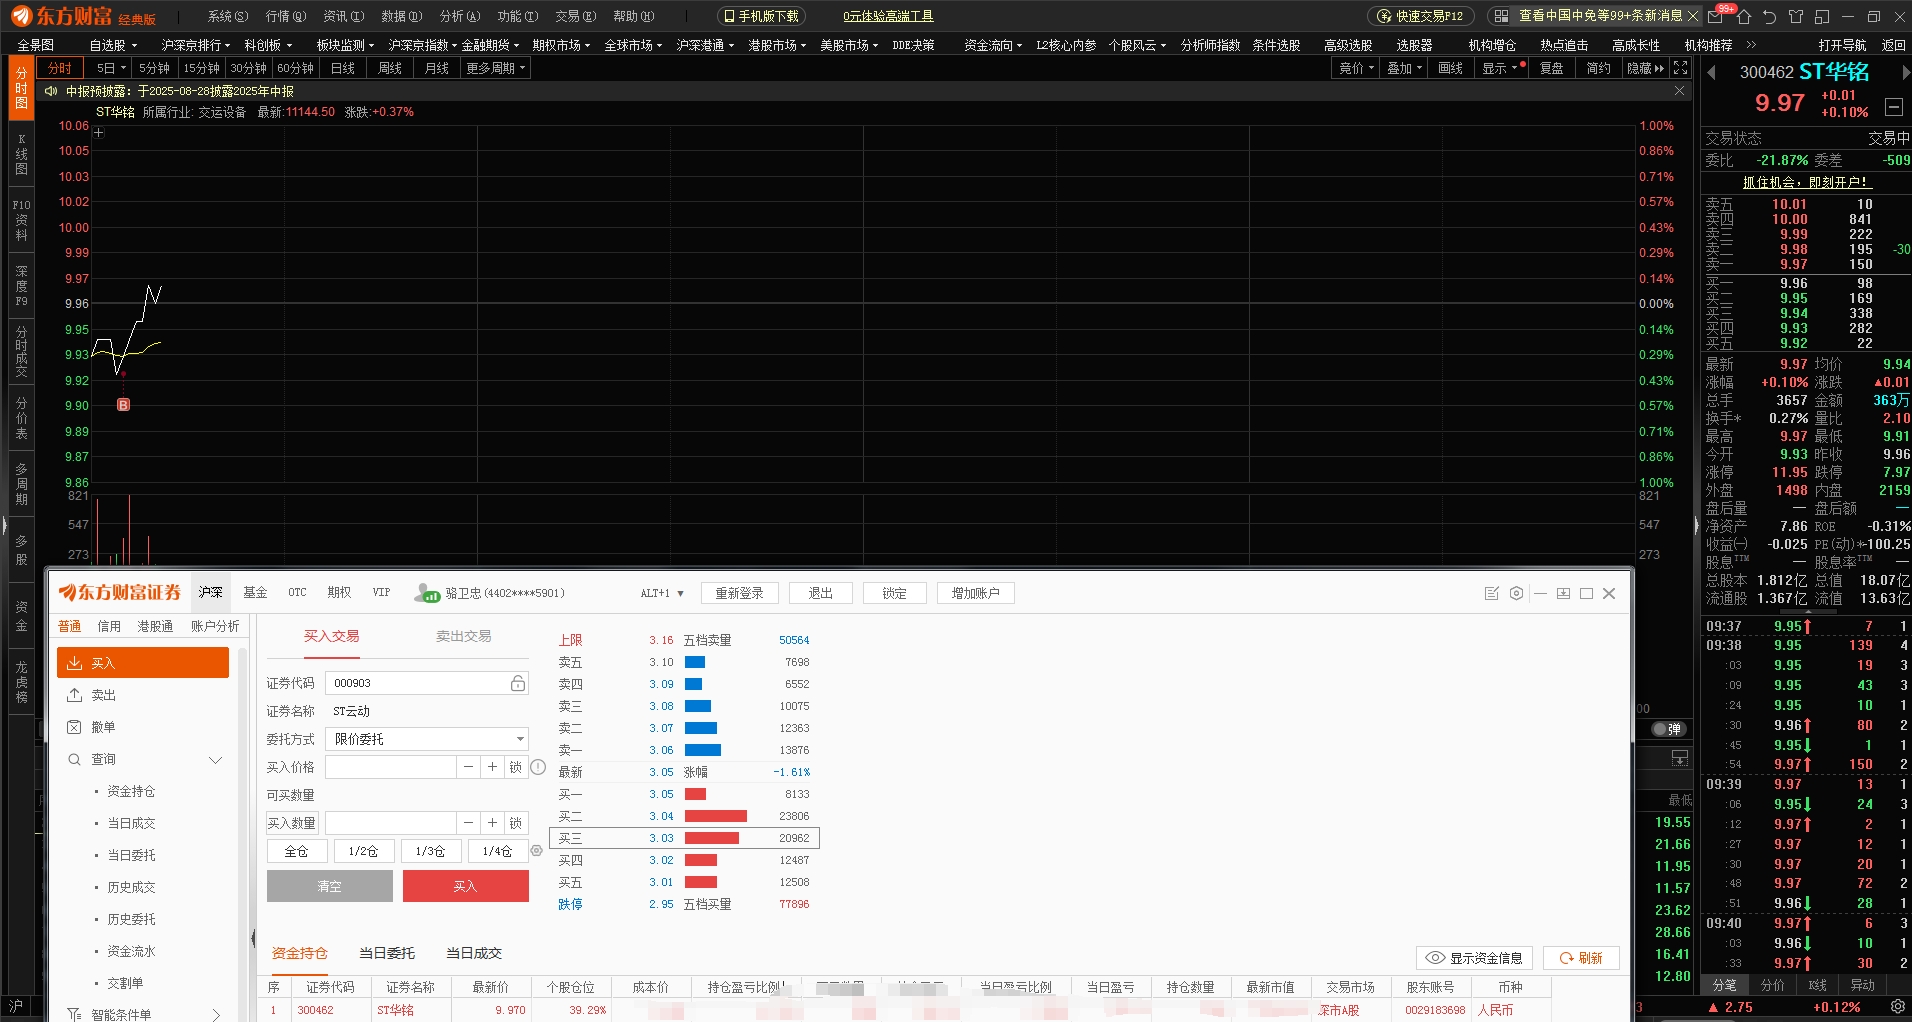Open 竞价 dropdown on chart toolbar

point(1357,68)
